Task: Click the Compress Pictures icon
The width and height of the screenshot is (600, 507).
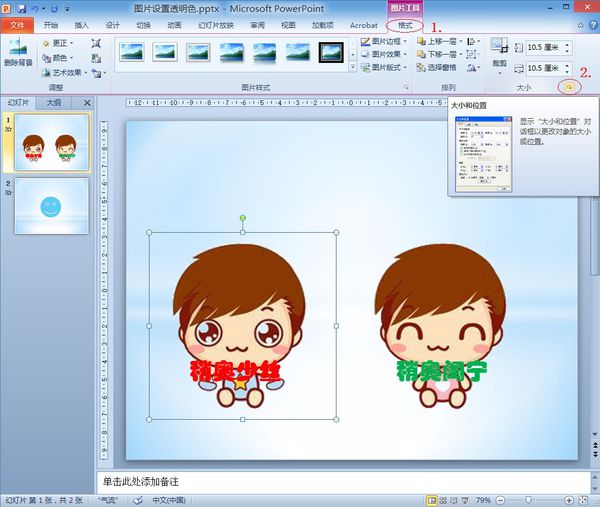Action: pos(96,43)
